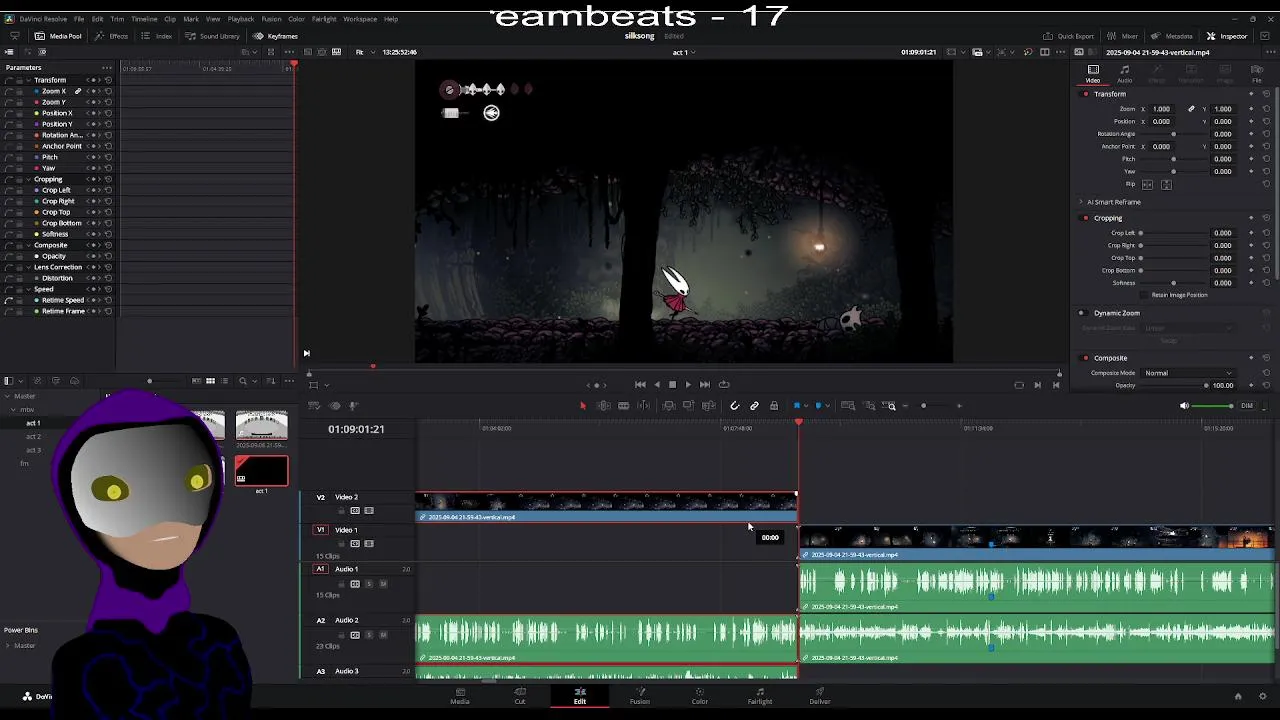Image resolution: width=1280 pixels, height=720 pixels.
Task: Open the Fusion menu in menu bar
Action: pyautogui.click(x=271, y=19)
